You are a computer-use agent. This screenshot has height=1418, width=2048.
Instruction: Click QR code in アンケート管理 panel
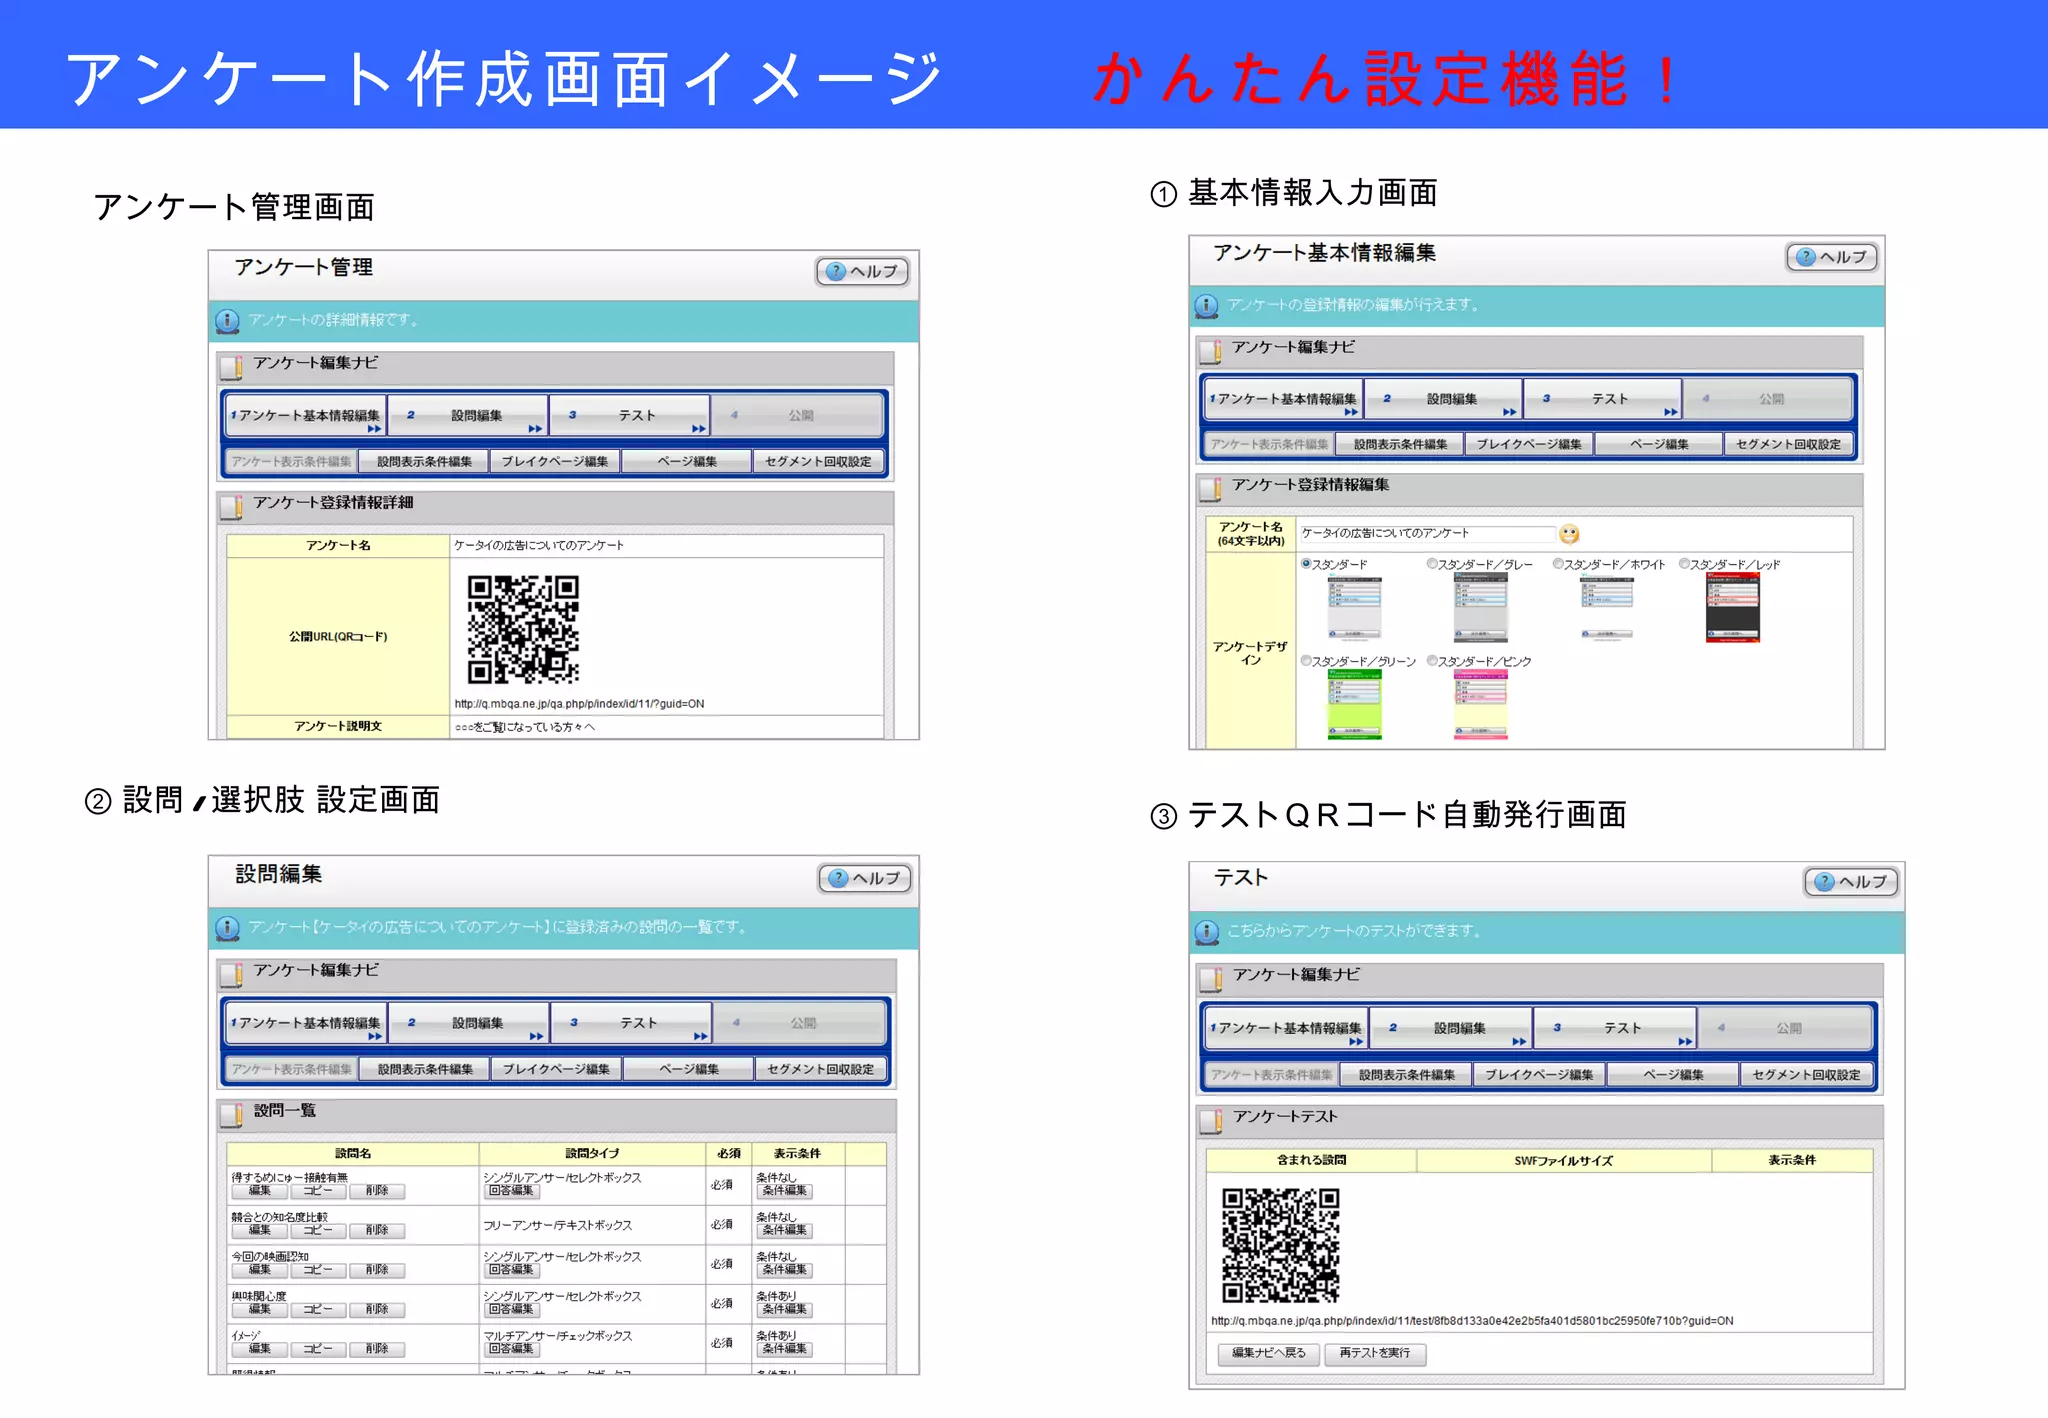point(523,630)
